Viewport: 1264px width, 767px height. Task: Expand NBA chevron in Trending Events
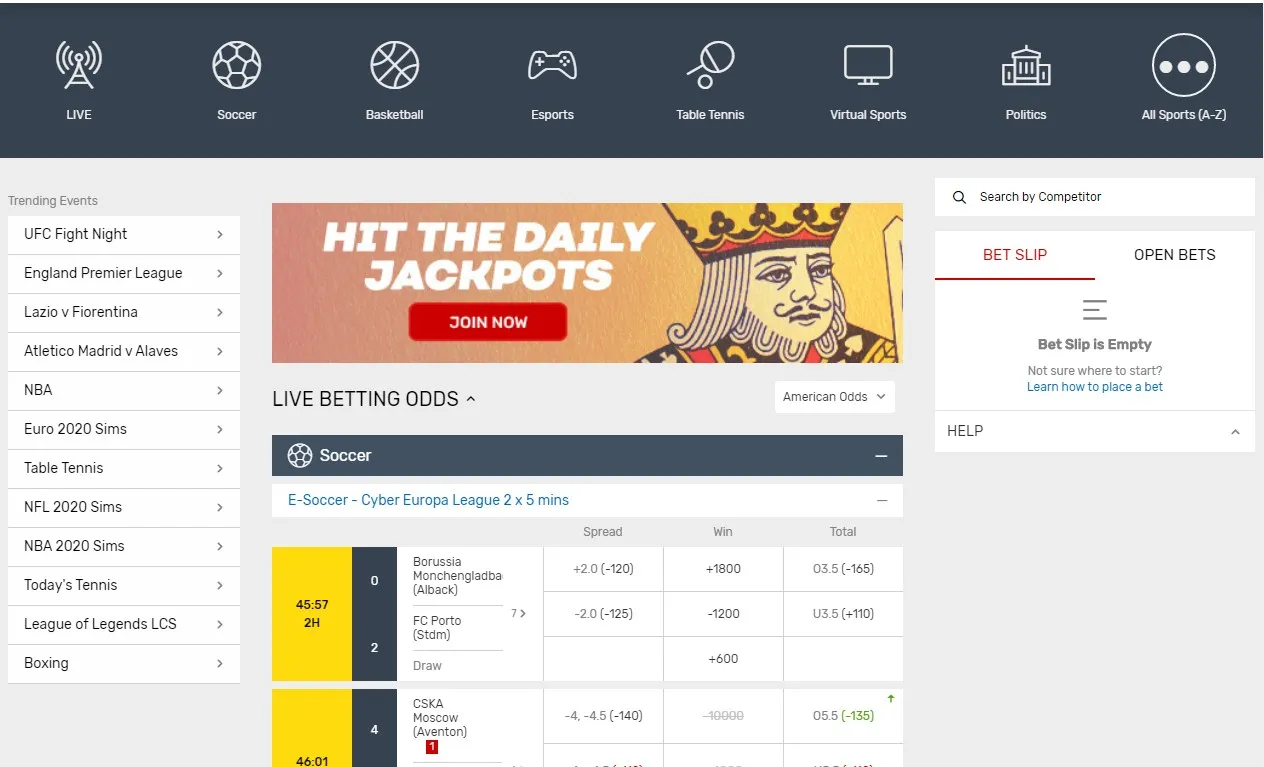[219, 390]
